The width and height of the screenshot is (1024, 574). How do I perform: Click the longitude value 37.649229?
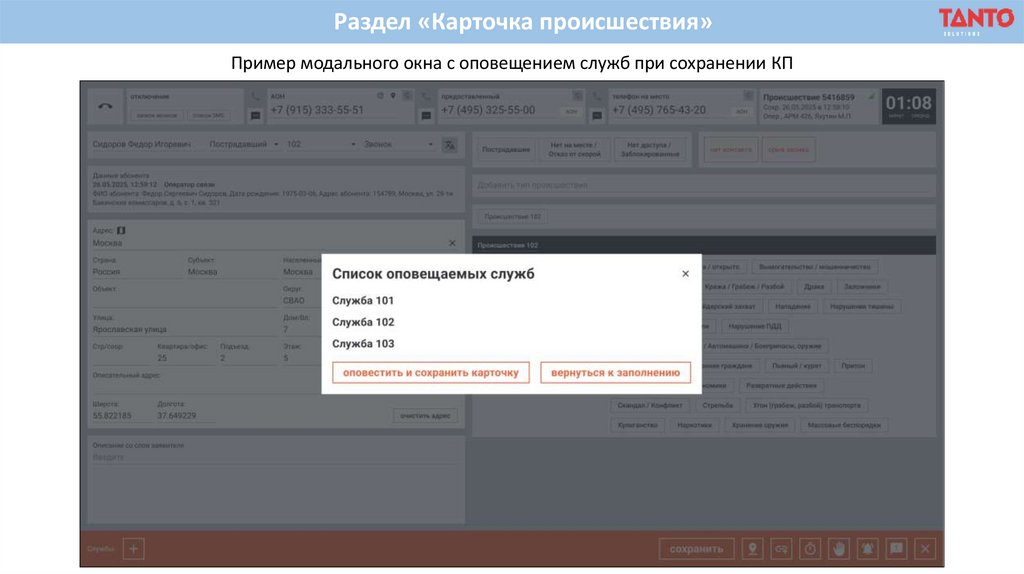176,415
